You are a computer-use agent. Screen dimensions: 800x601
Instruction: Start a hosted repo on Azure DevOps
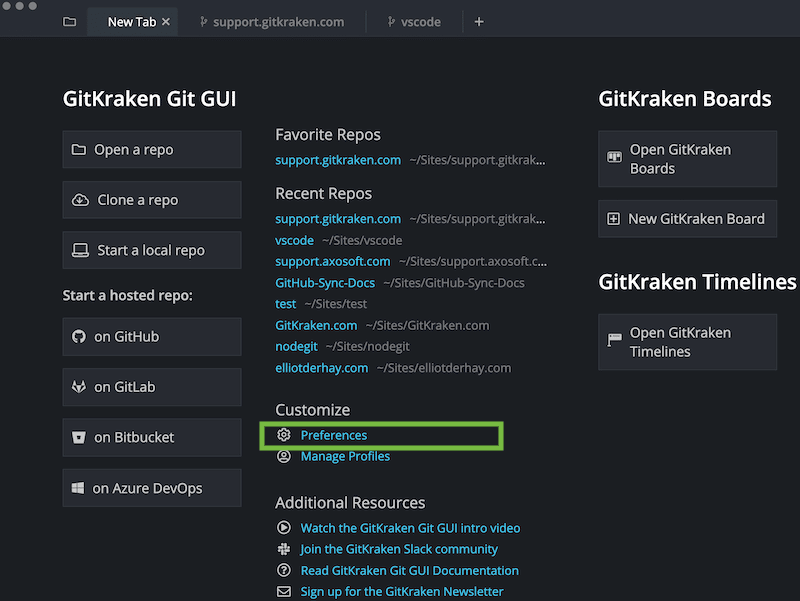tap(152, 488)
